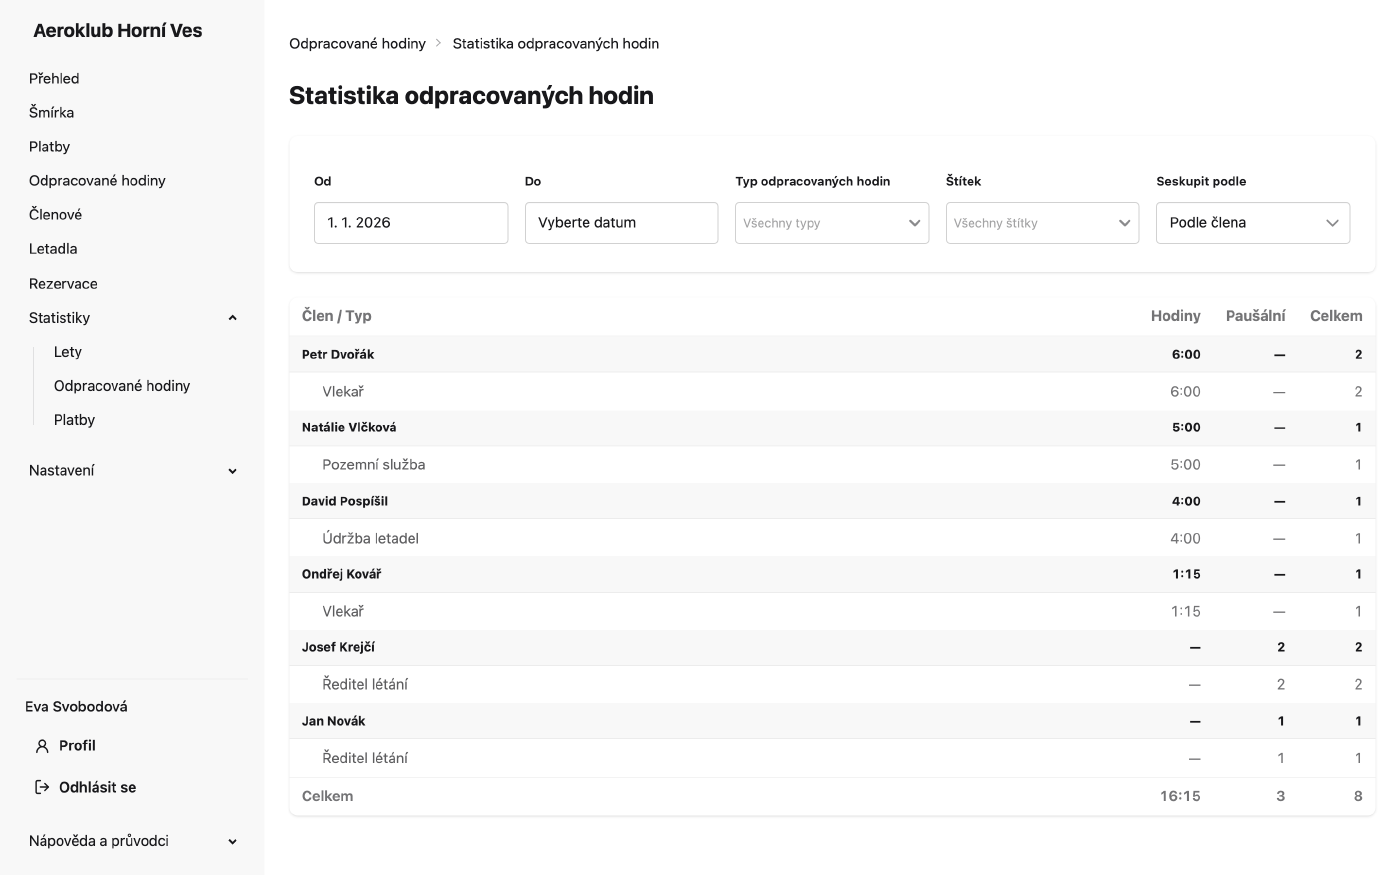1400x875 pixels.
Task: Select the Jan Novák row
Action: [x=832, y=721]
